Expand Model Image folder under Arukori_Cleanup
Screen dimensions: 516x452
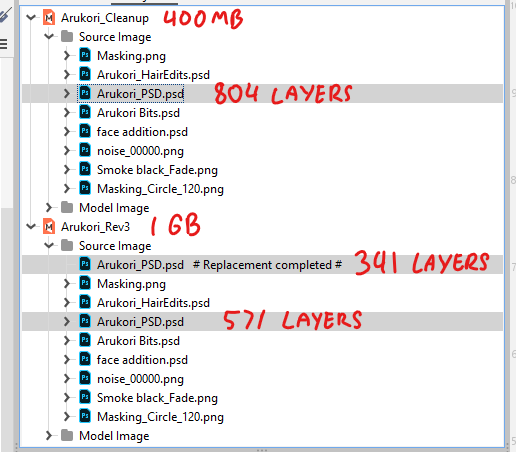tap(49, 207)
